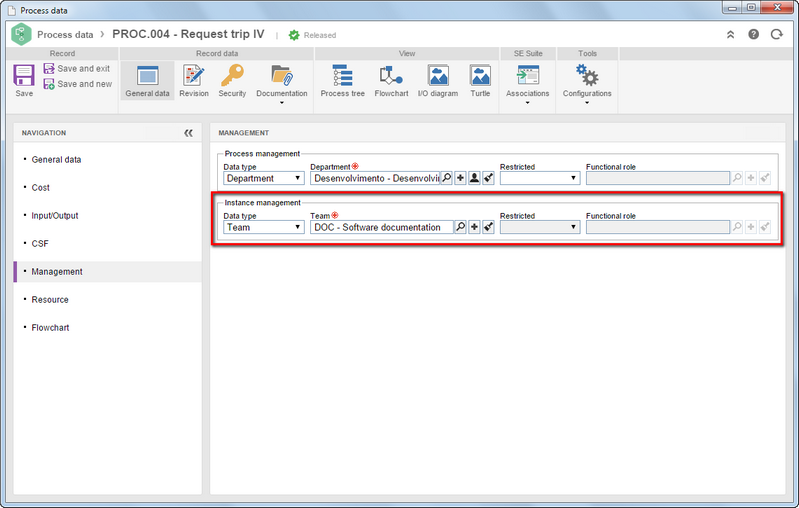Image resolution: width=799 pixels, height=508 pixels.
Task: Collapse the toolbar with double-chevron icon
Action: [x=730, y=35]
